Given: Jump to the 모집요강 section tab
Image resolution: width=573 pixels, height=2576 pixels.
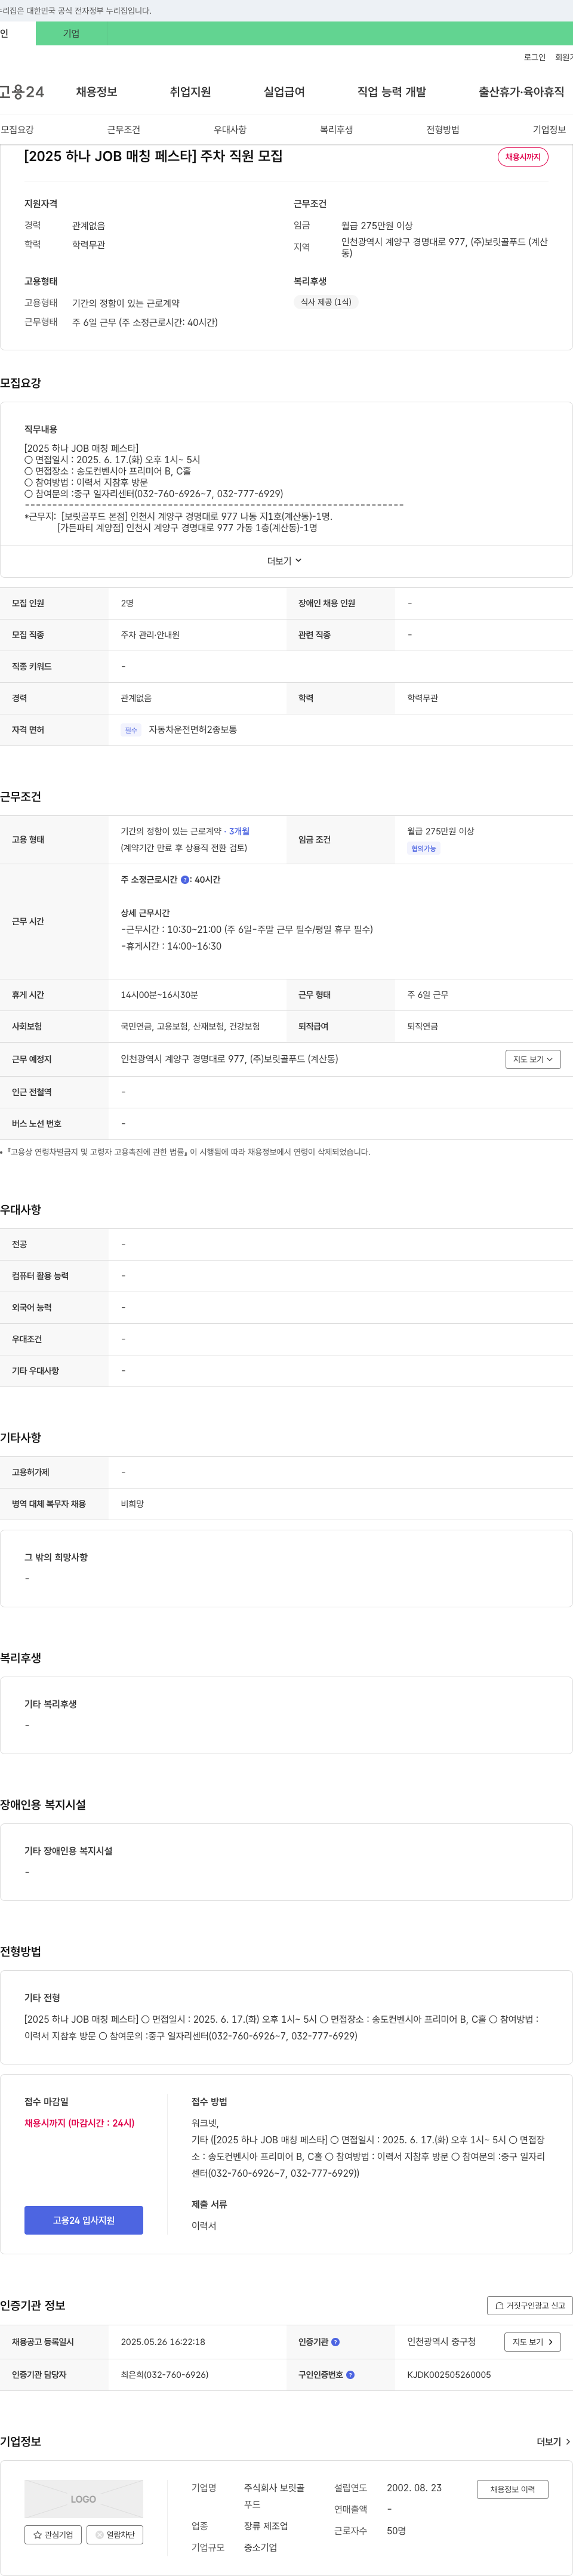Looking at the screenshot, I should 17,130.
